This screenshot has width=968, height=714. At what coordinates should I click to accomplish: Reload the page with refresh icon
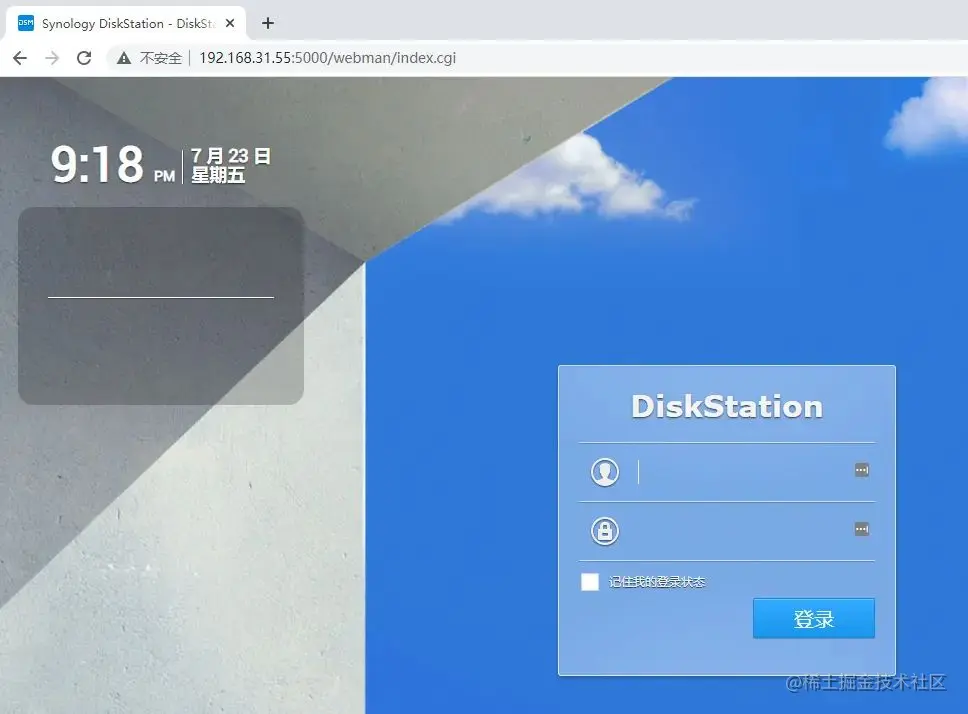[84, 58]
